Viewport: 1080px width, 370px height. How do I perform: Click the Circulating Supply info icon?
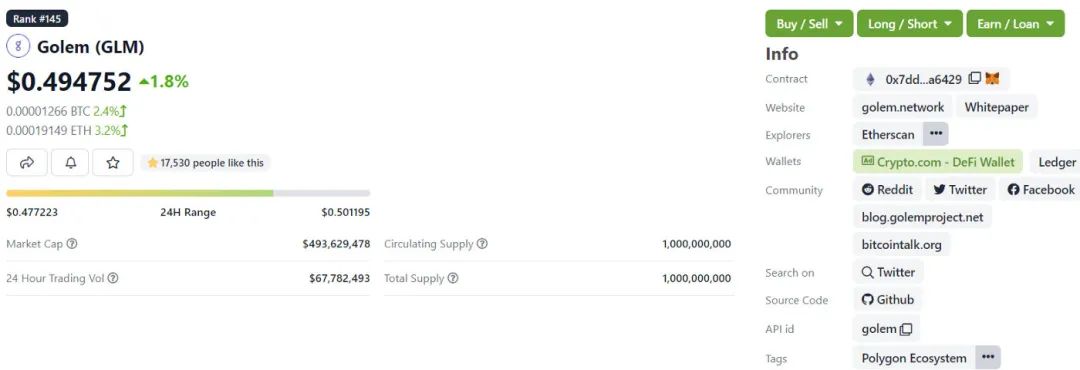482,244
